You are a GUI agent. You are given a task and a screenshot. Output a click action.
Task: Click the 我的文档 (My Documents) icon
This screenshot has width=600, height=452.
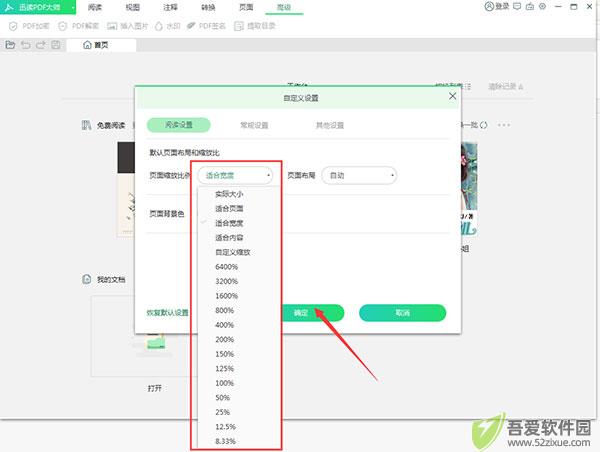[86, 279]
